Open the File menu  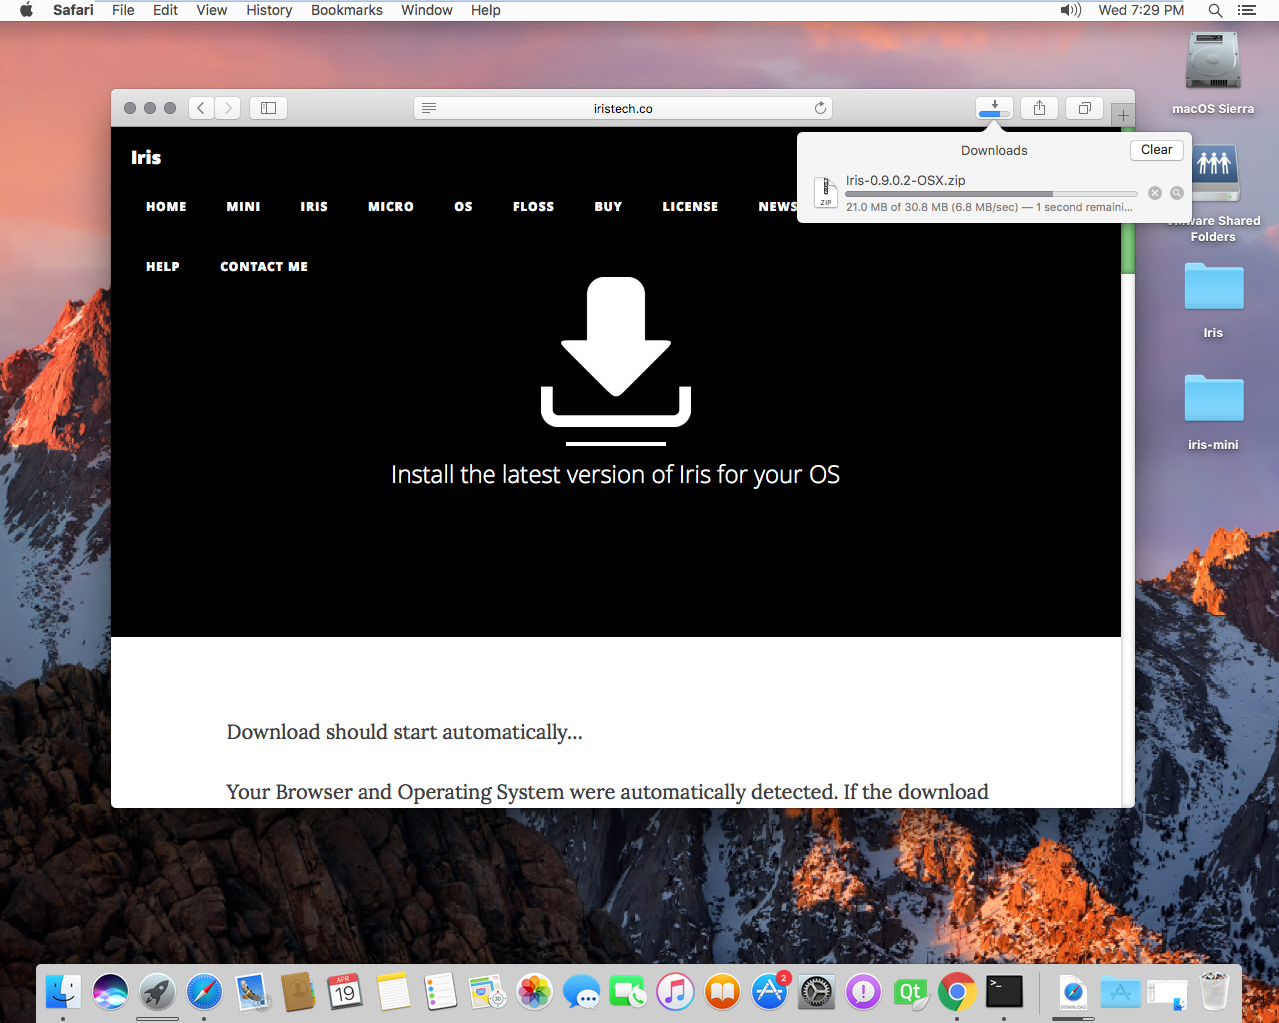(123, 10)
